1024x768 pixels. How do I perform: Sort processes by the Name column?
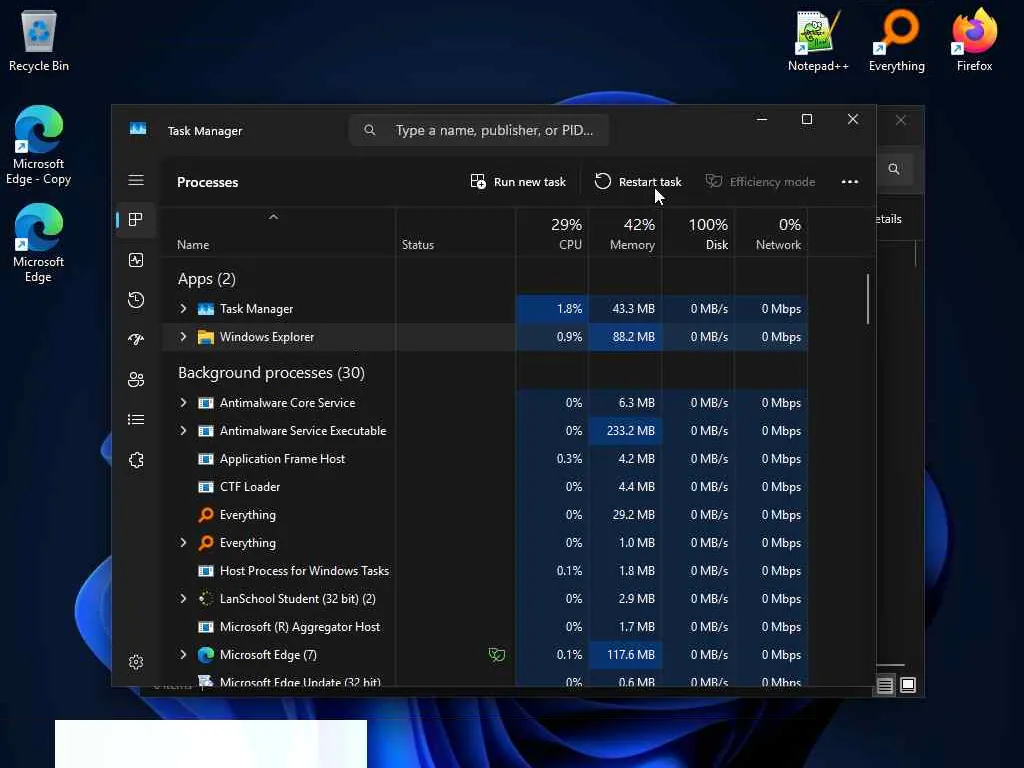pyautogui.click(x=193, y=245)
